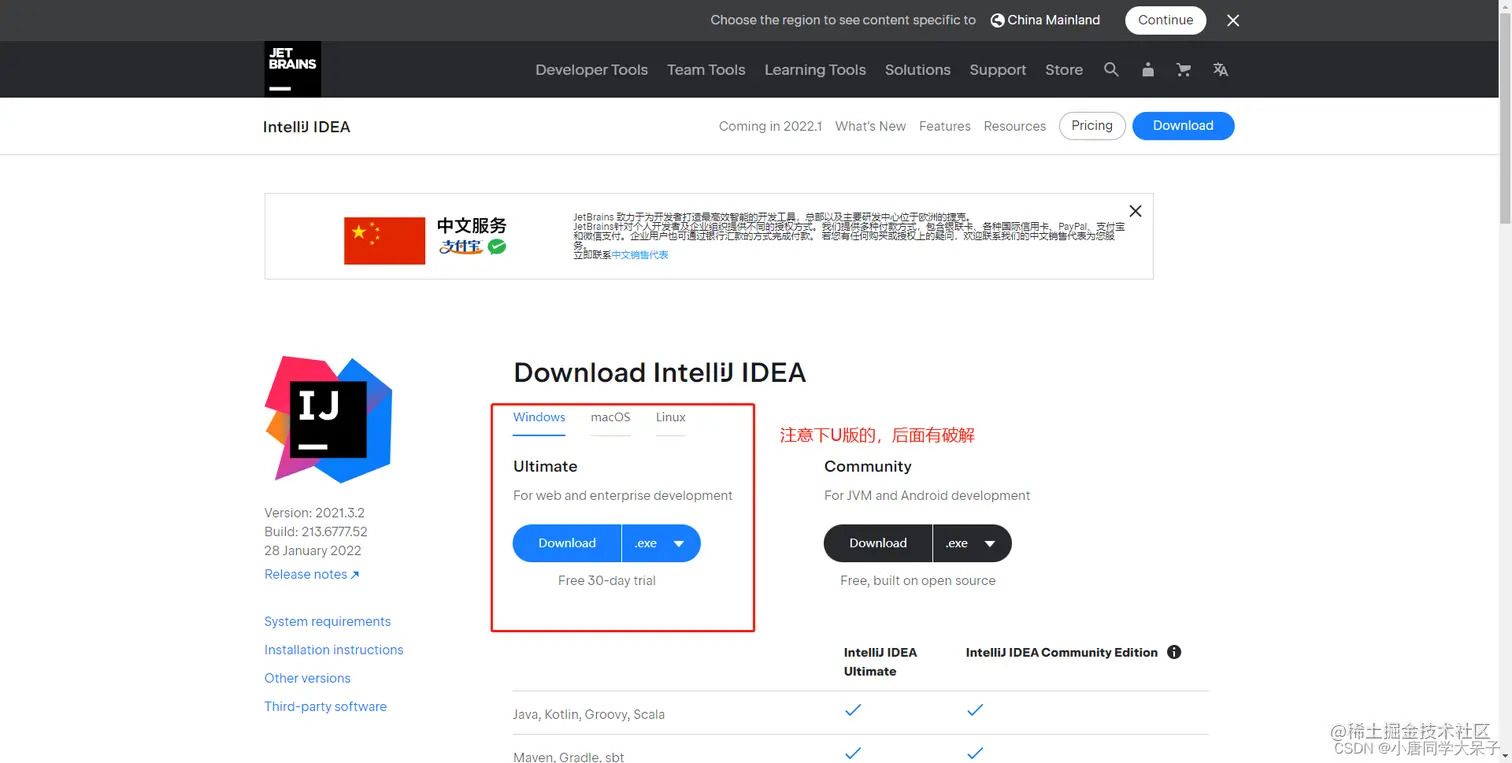The height and width of the screenshot is (763, 1512).
Task: Click the IntelliJ IDEA Ultimate column header
Action: point(880,661)
